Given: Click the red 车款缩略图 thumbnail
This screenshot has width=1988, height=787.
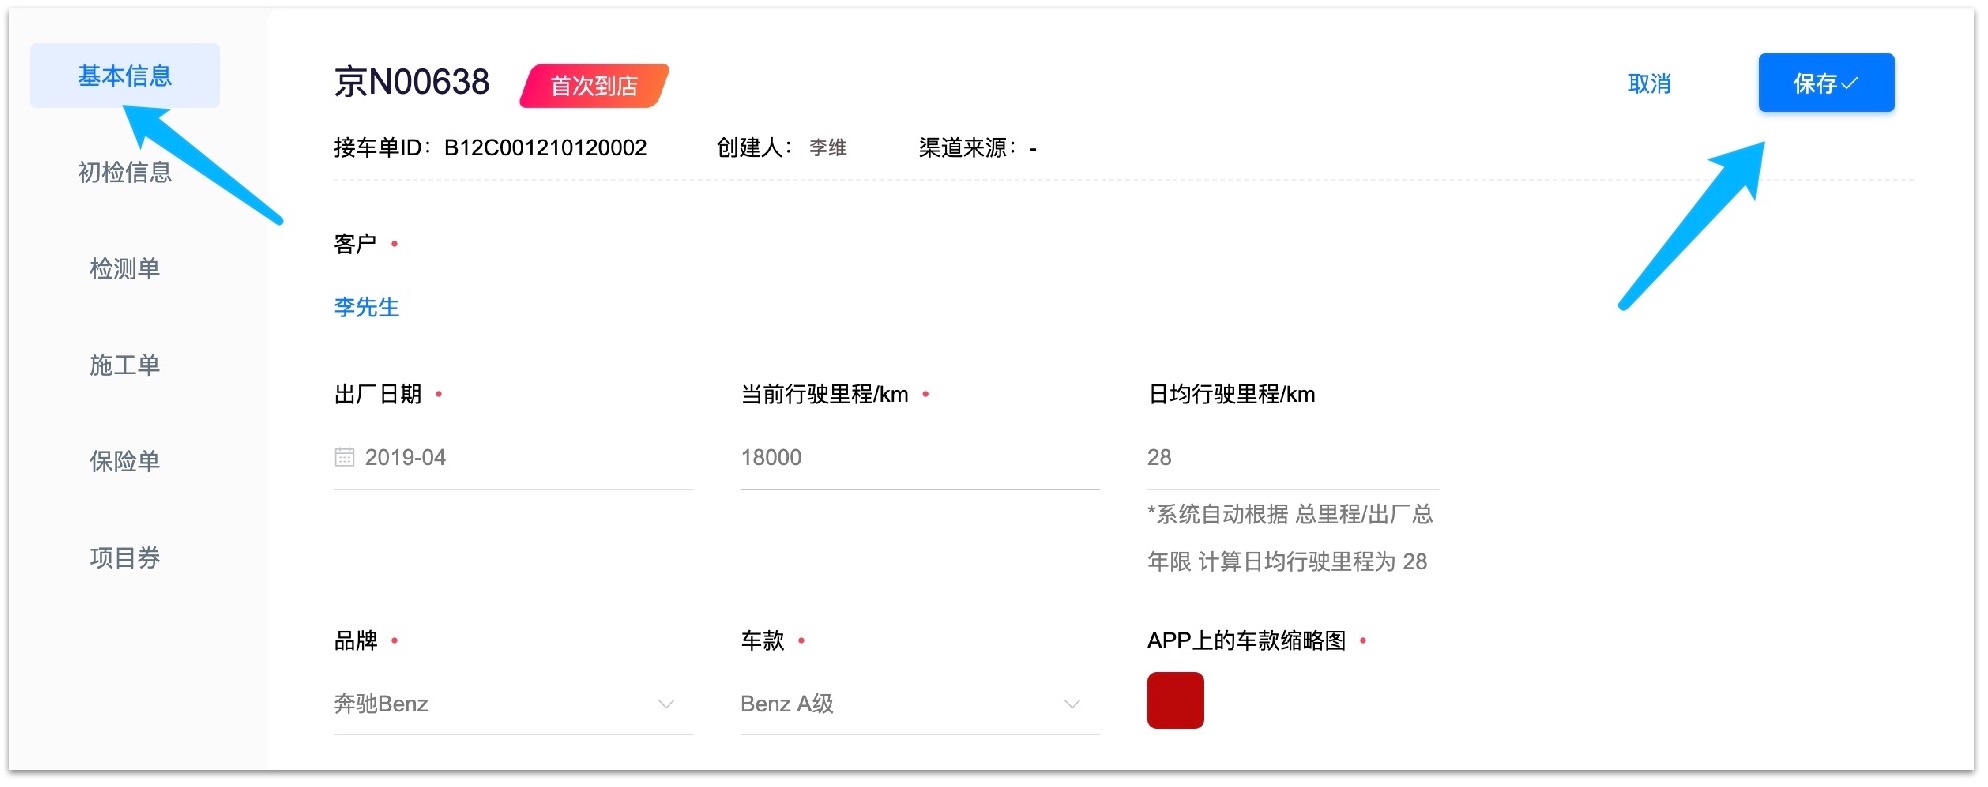Looking at the screenshot, I should (x=1175, y=701).
